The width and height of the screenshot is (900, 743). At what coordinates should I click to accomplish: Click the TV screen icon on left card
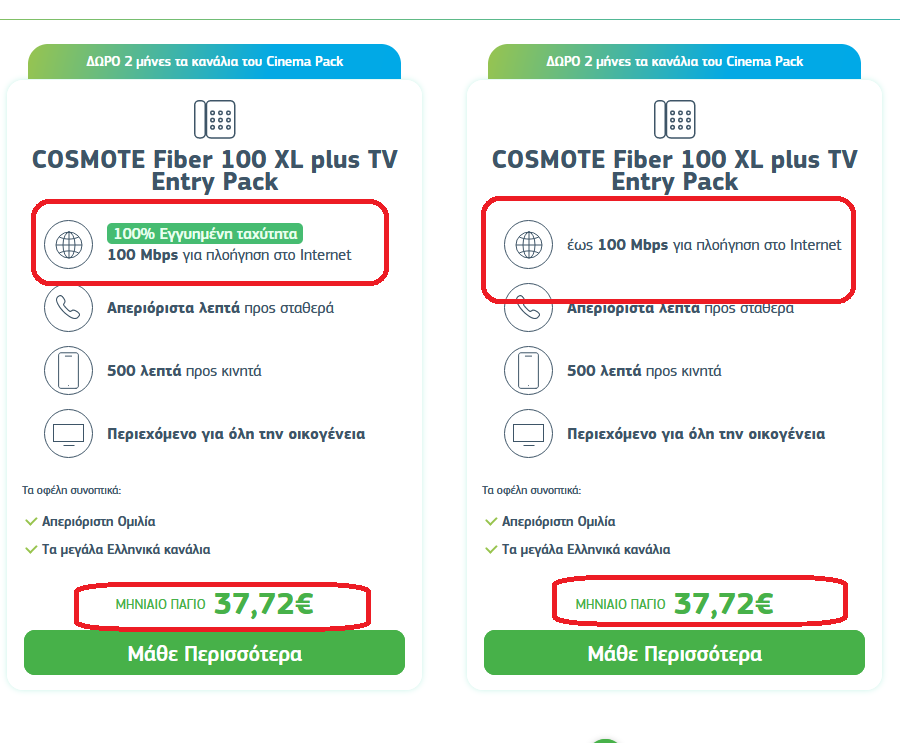click(68, 434)
